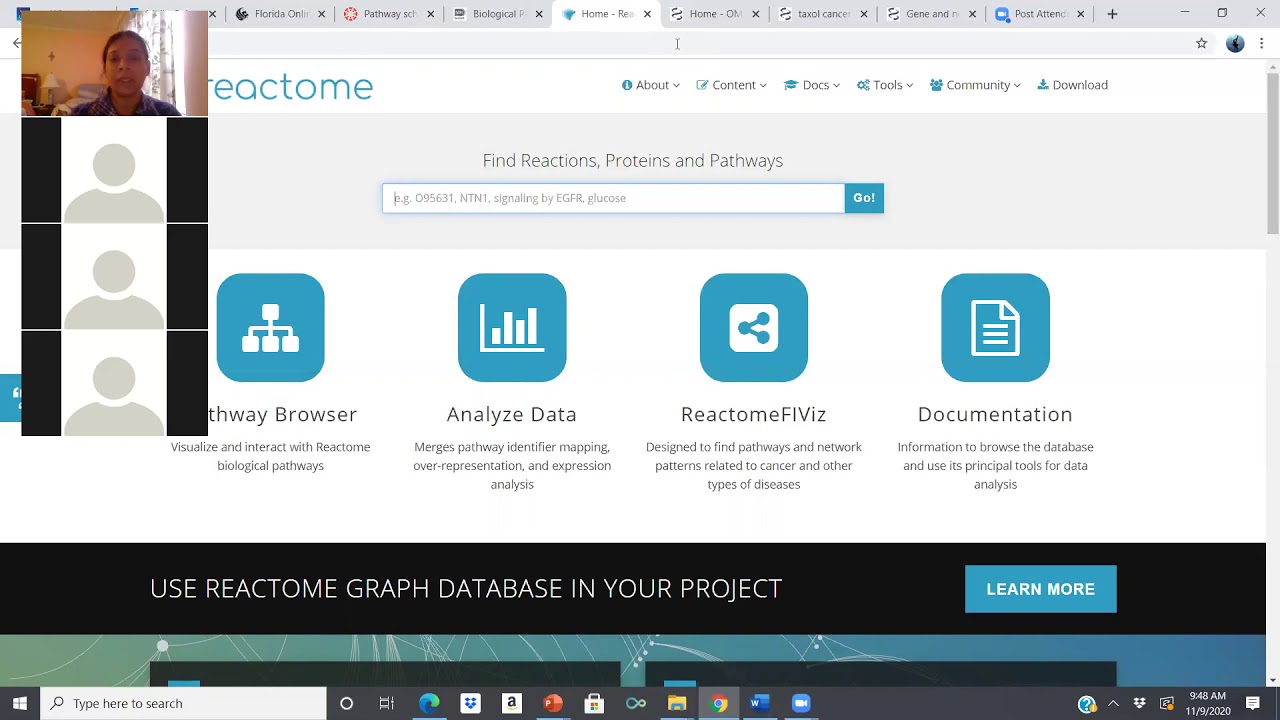Open the Chrome profile avatar

pyautogui.click(x=1235, y=43)
